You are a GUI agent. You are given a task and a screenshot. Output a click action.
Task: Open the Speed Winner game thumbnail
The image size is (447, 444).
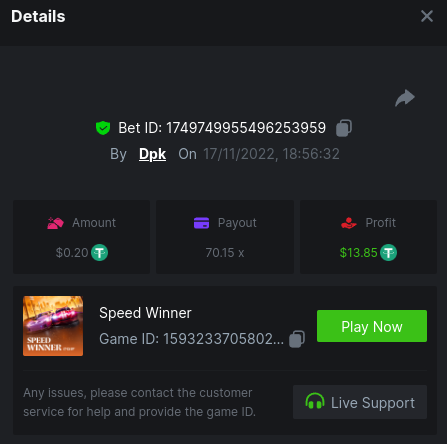coord(53,326)
